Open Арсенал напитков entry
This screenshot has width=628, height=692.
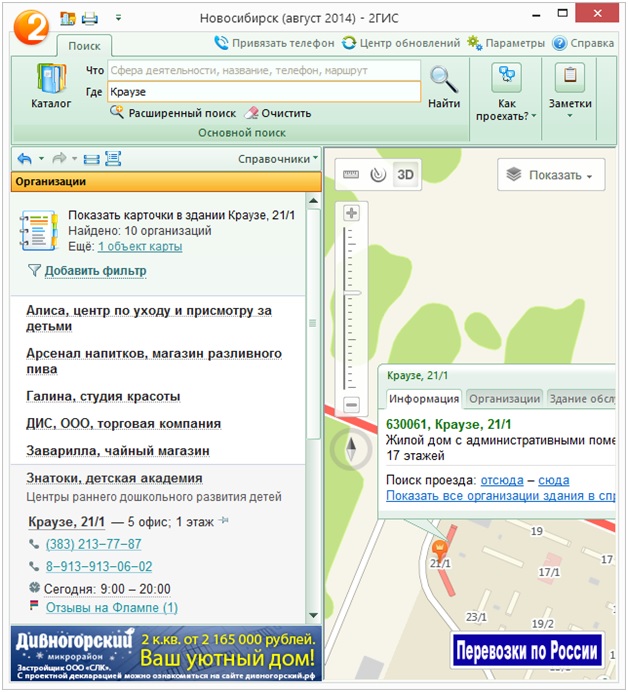[x=154, y=361]
